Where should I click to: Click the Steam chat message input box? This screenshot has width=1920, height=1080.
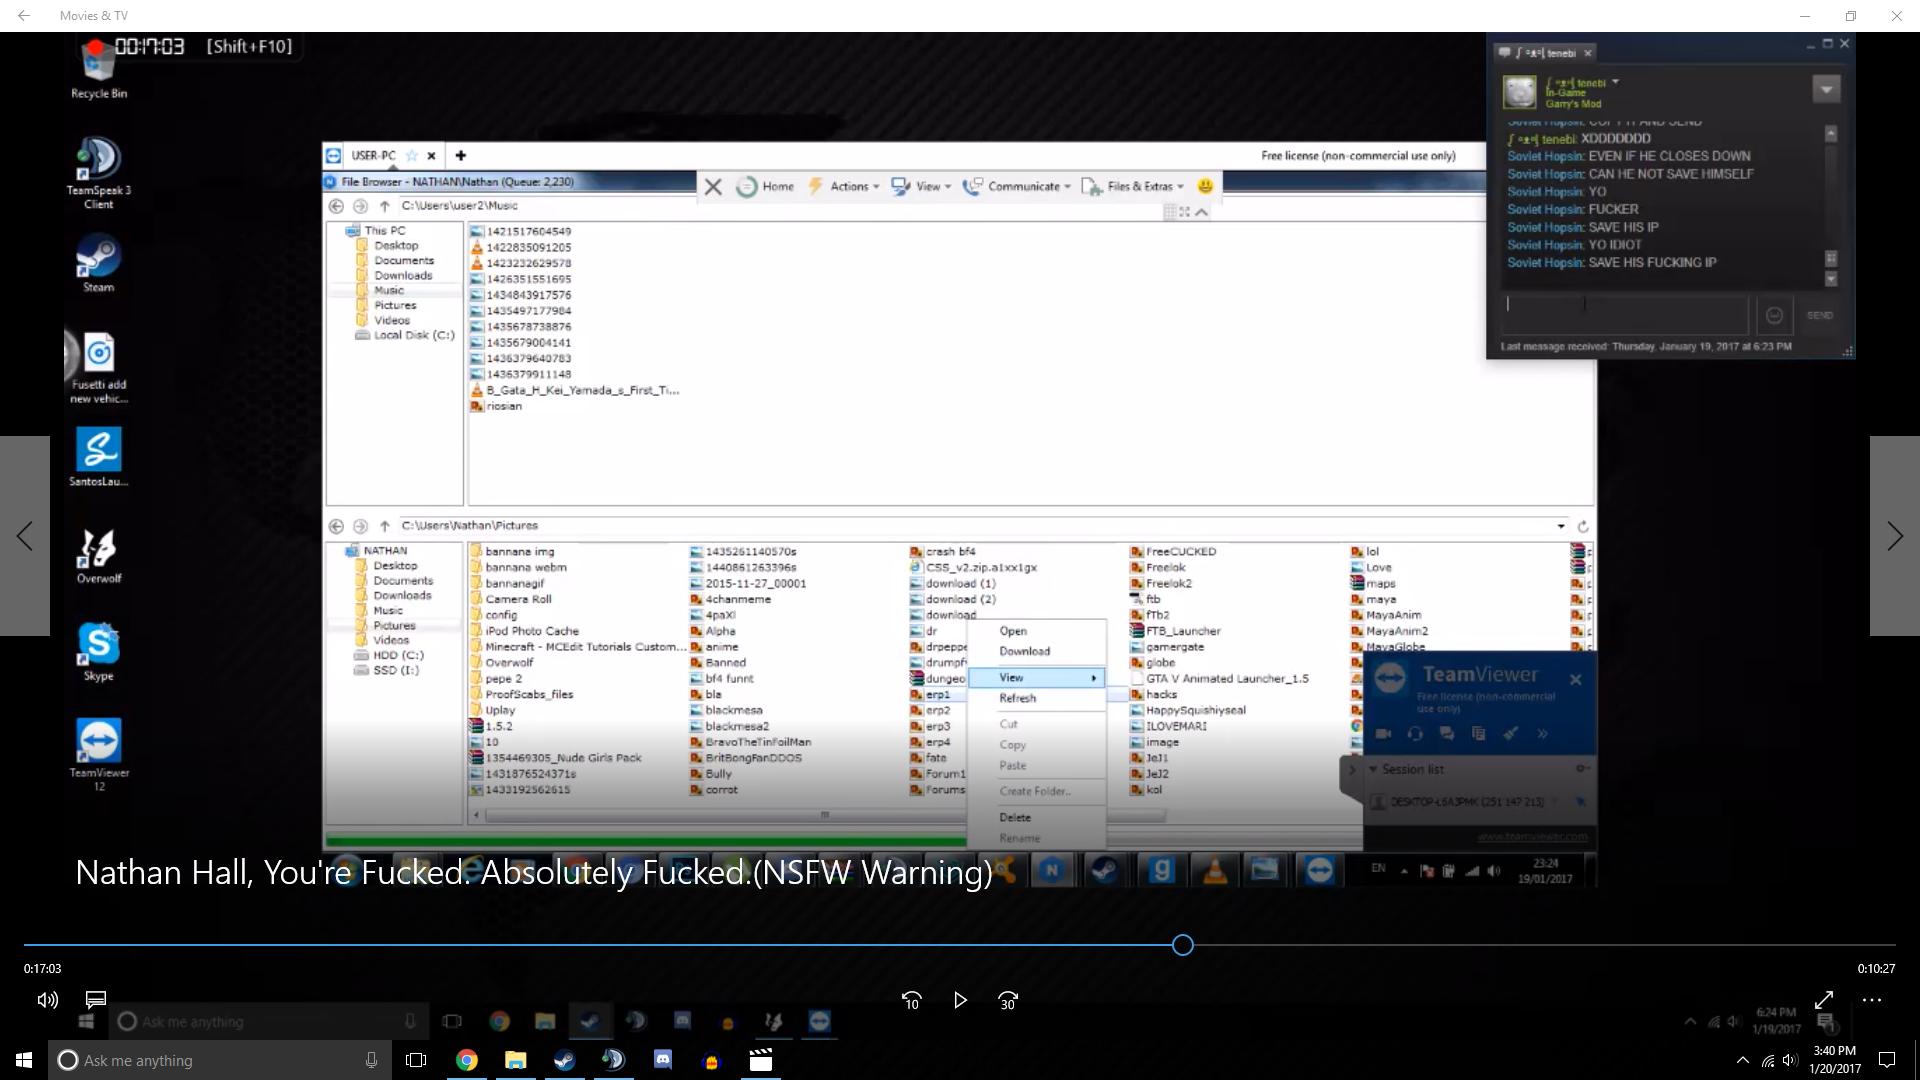click(x=1626, y=315)
